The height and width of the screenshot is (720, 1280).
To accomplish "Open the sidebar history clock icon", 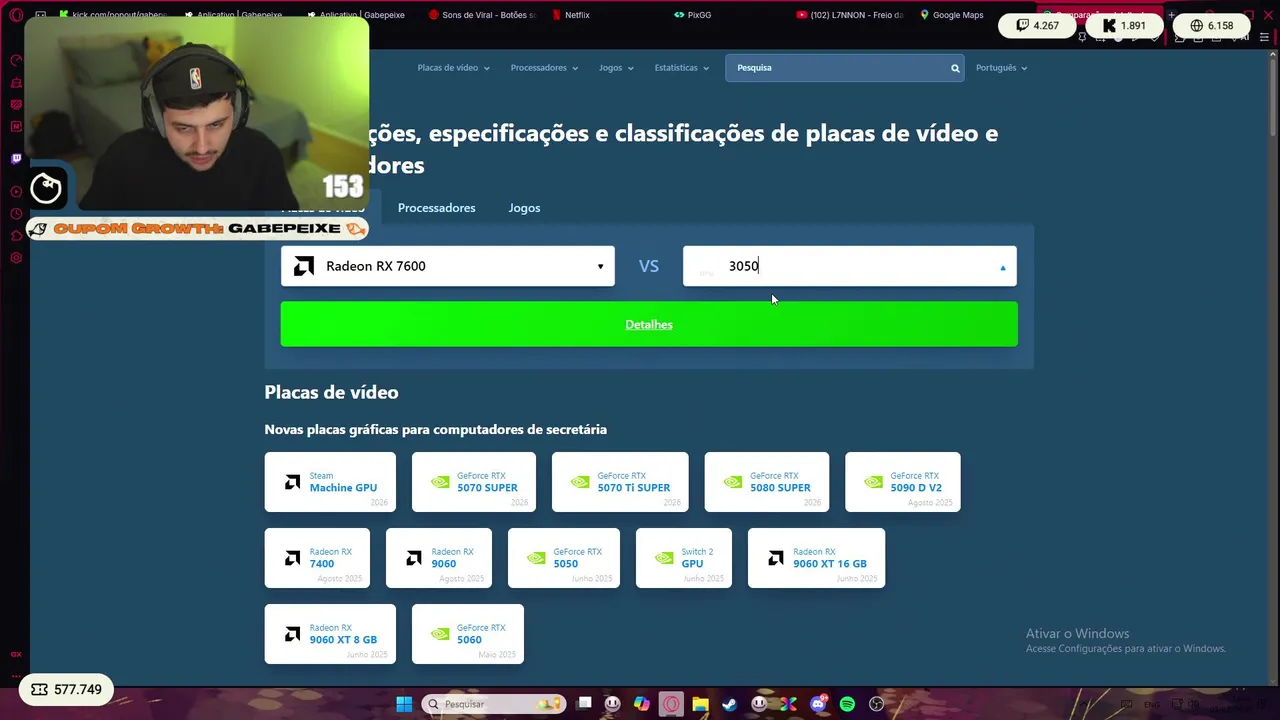I will tap(16, 214).
